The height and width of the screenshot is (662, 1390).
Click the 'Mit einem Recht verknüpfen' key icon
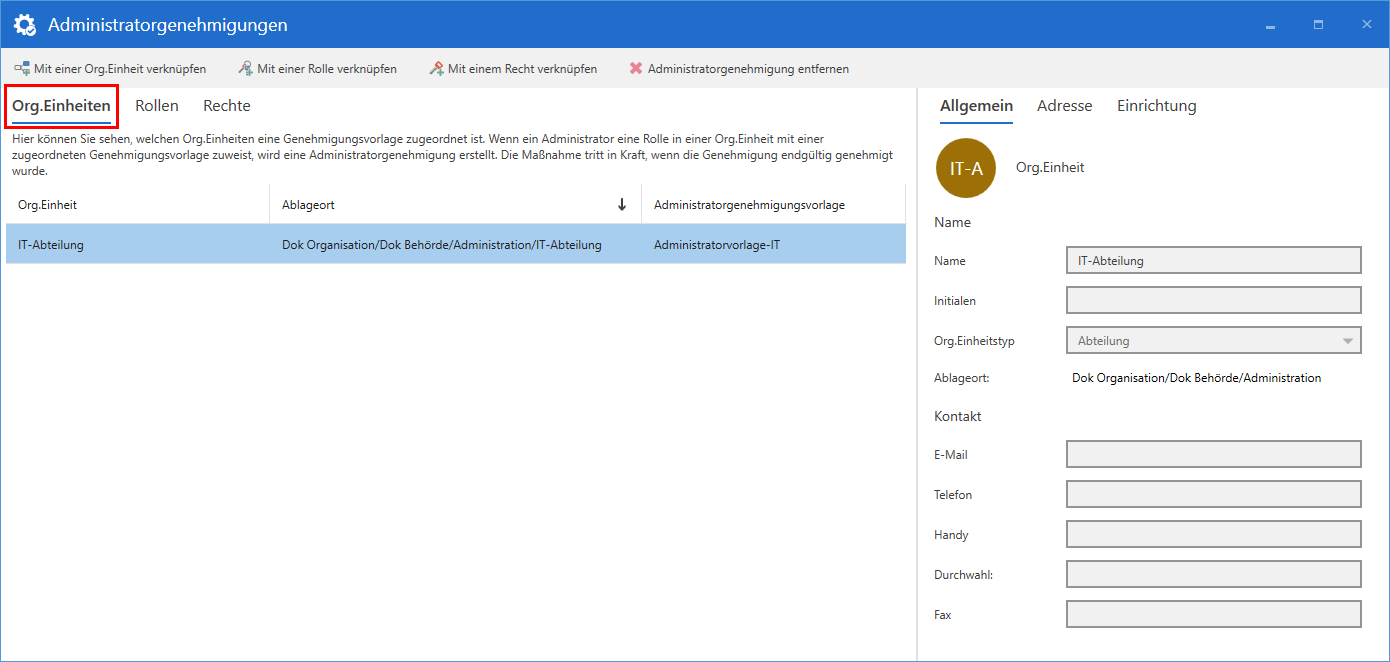pos(437,68)
